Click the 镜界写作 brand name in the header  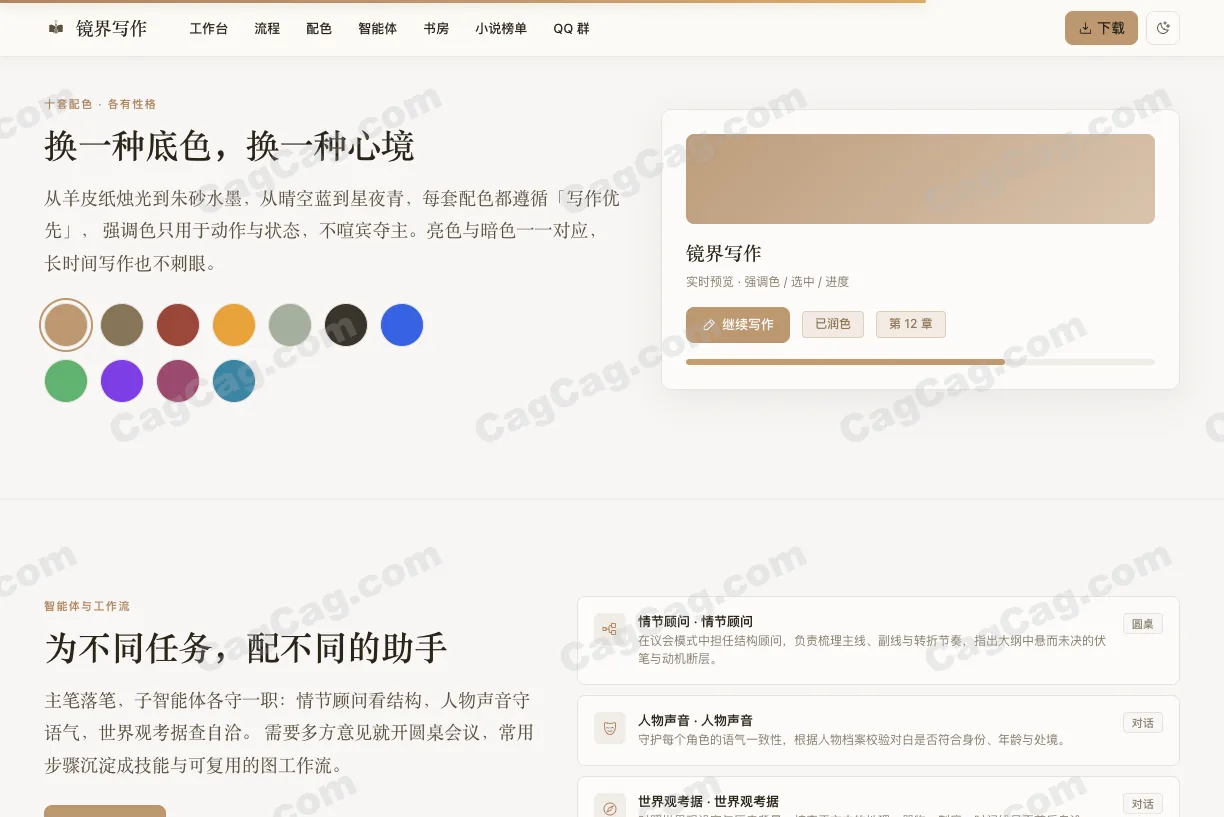111,29
